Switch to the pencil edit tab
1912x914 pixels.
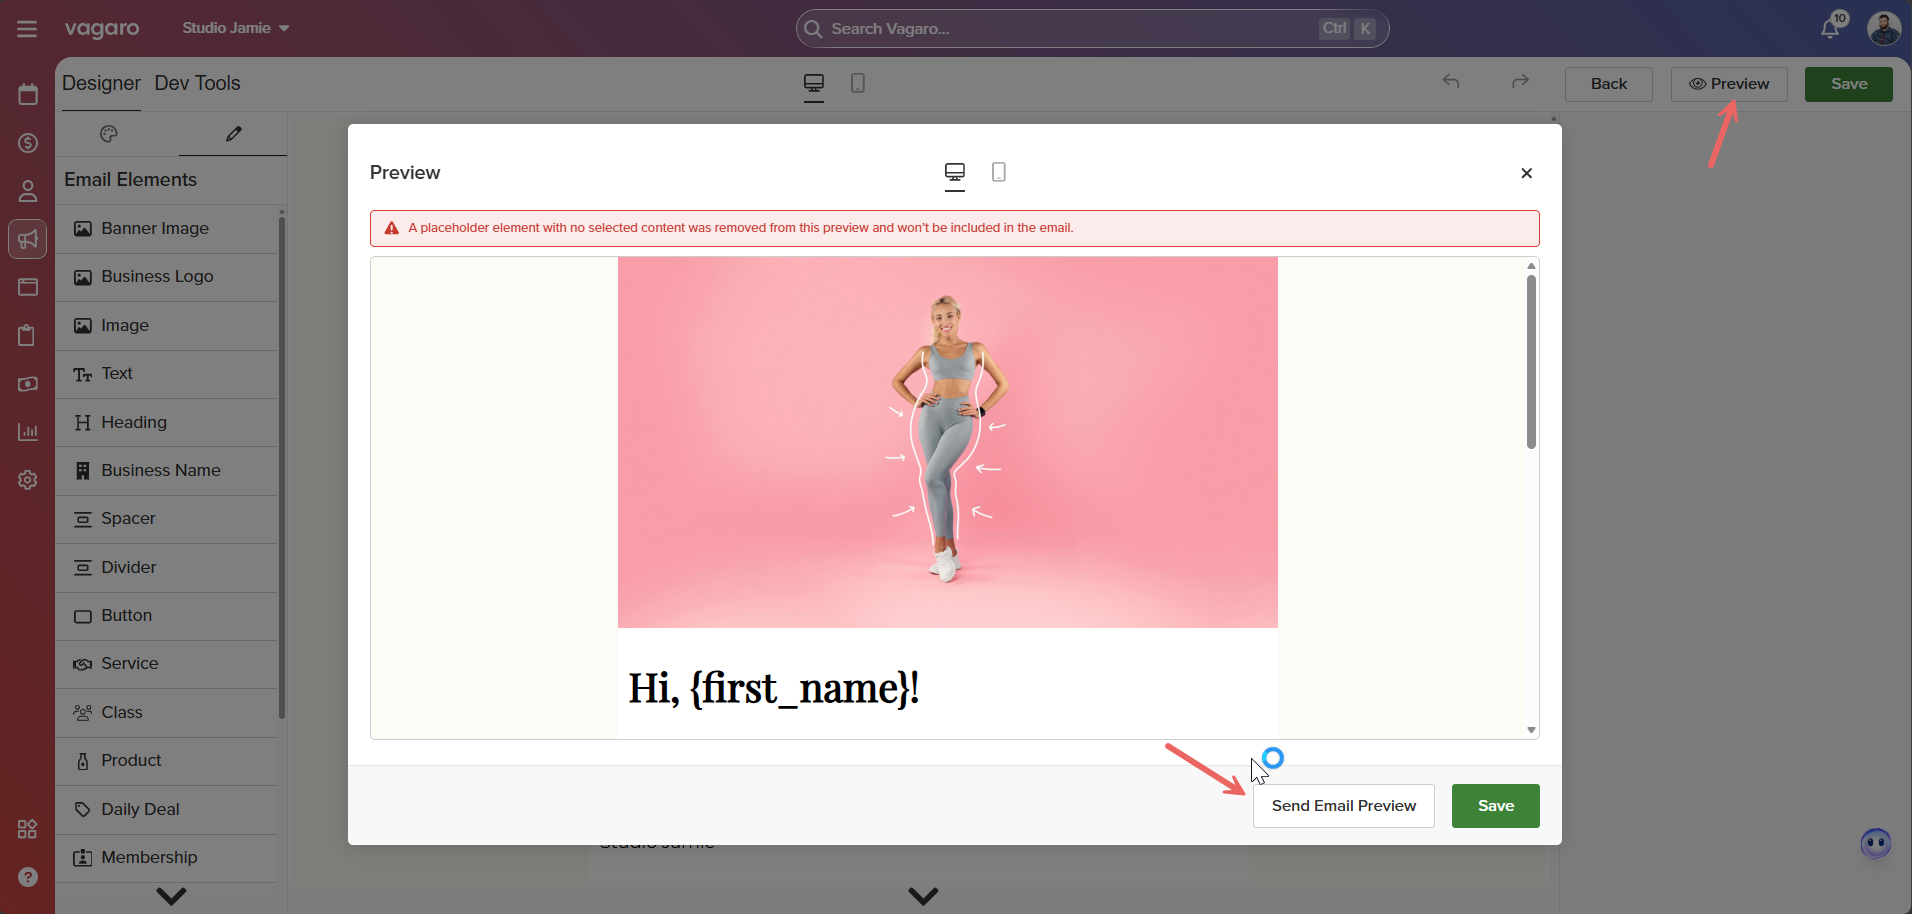233,134
